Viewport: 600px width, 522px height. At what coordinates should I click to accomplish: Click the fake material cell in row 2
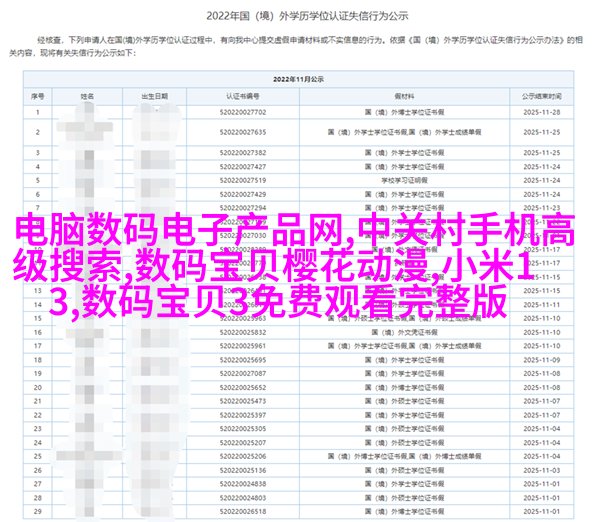pos(404,132)
